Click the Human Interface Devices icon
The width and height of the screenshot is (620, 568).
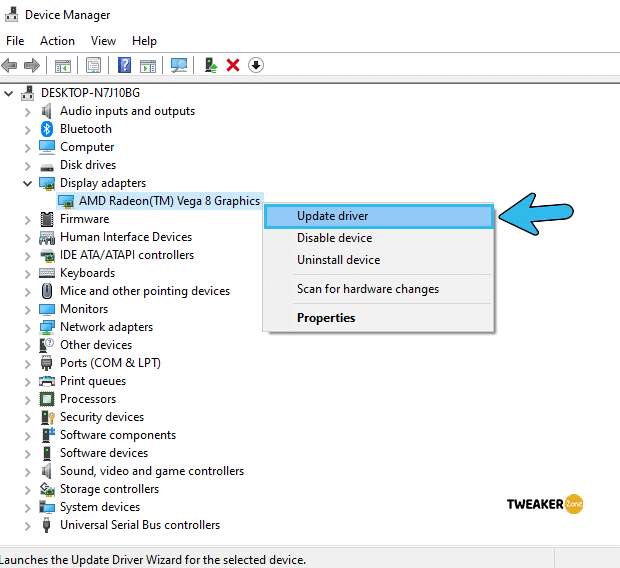point(47,237)
